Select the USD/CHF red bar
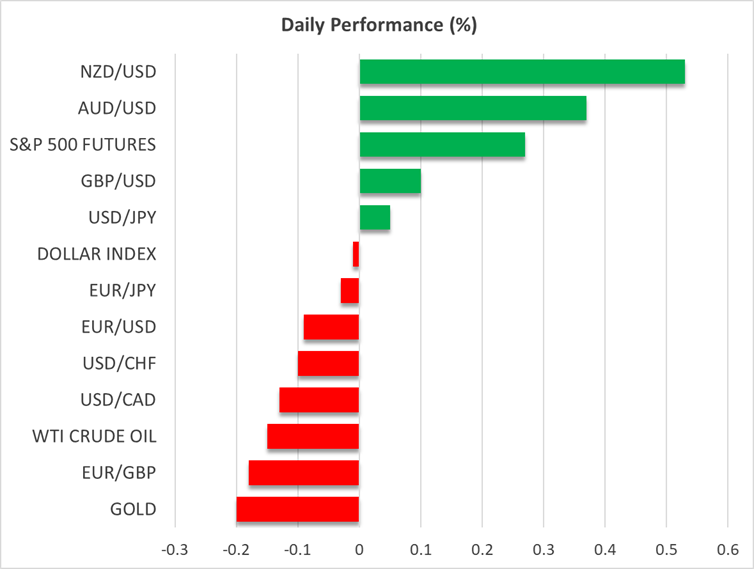Image resolution: width=754 pixels, height=569 pixels. click(328, 363)
